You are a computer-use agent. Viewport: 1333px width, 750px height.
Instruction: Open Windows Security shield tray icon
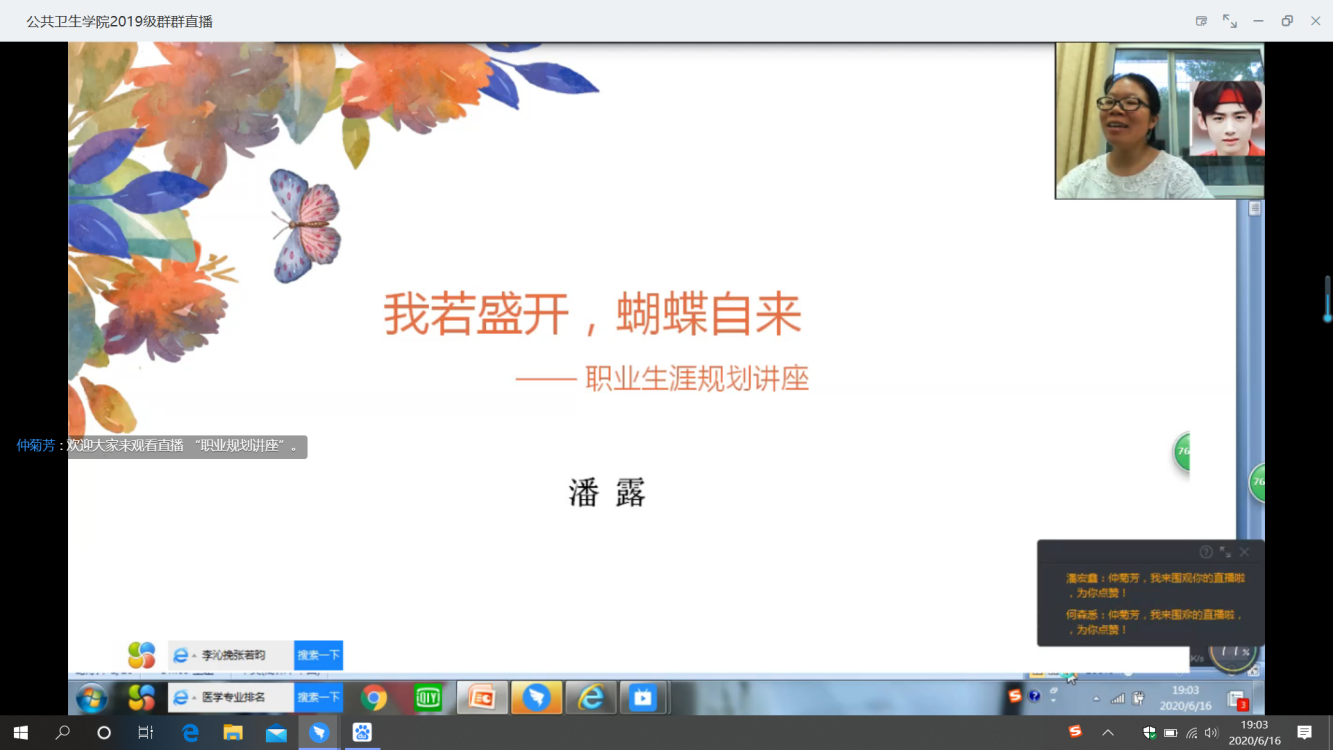click(1149, 733)
